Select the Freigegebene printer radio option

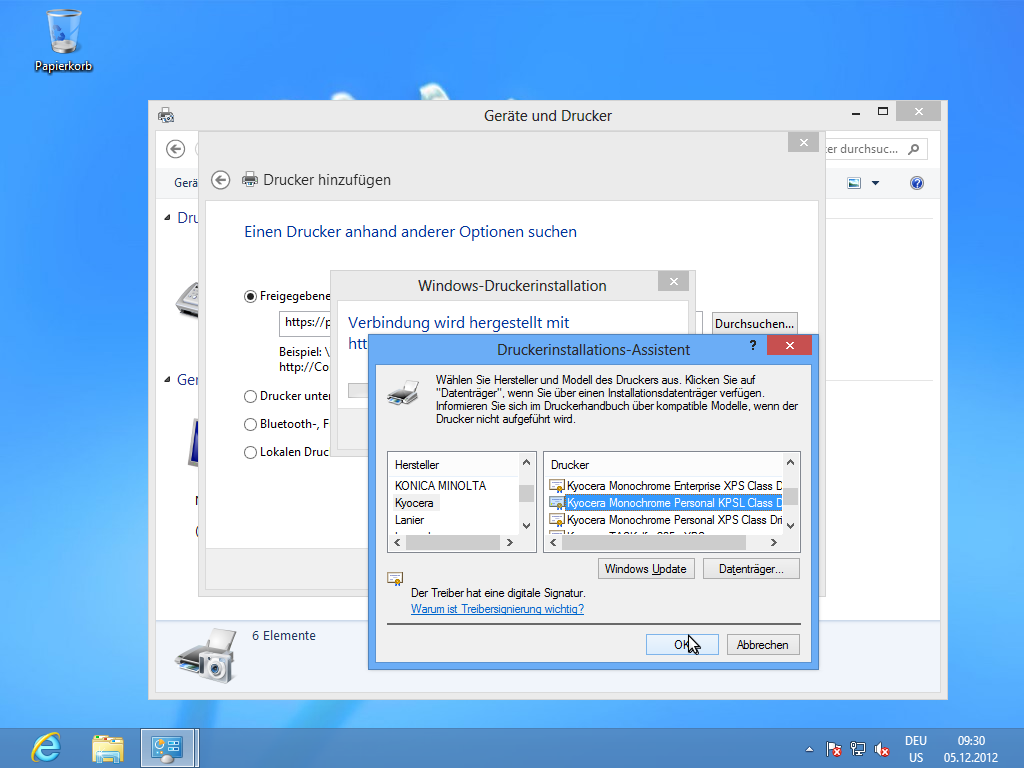250,296
